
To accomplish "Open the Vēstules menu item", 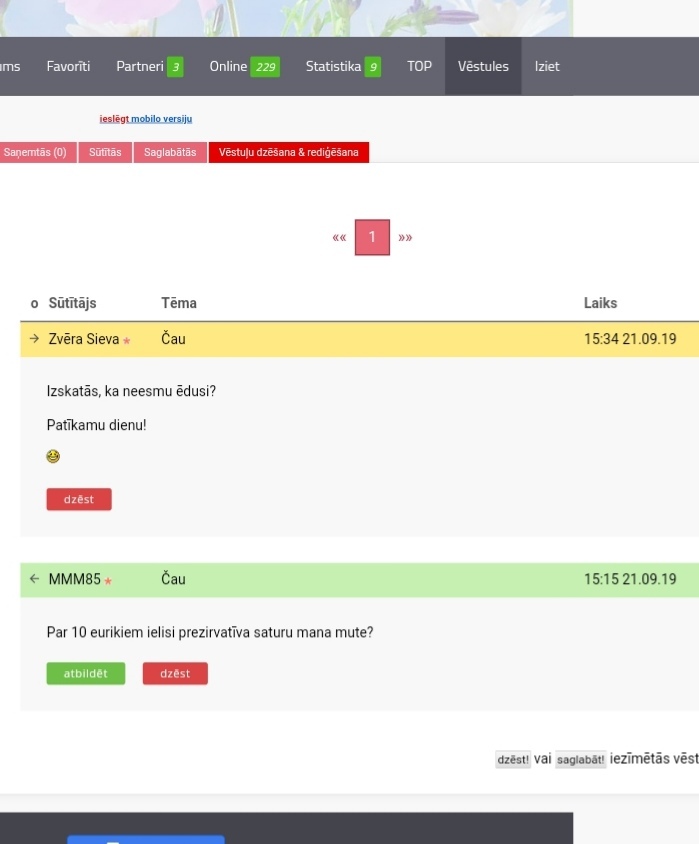I will coord(483,67).
